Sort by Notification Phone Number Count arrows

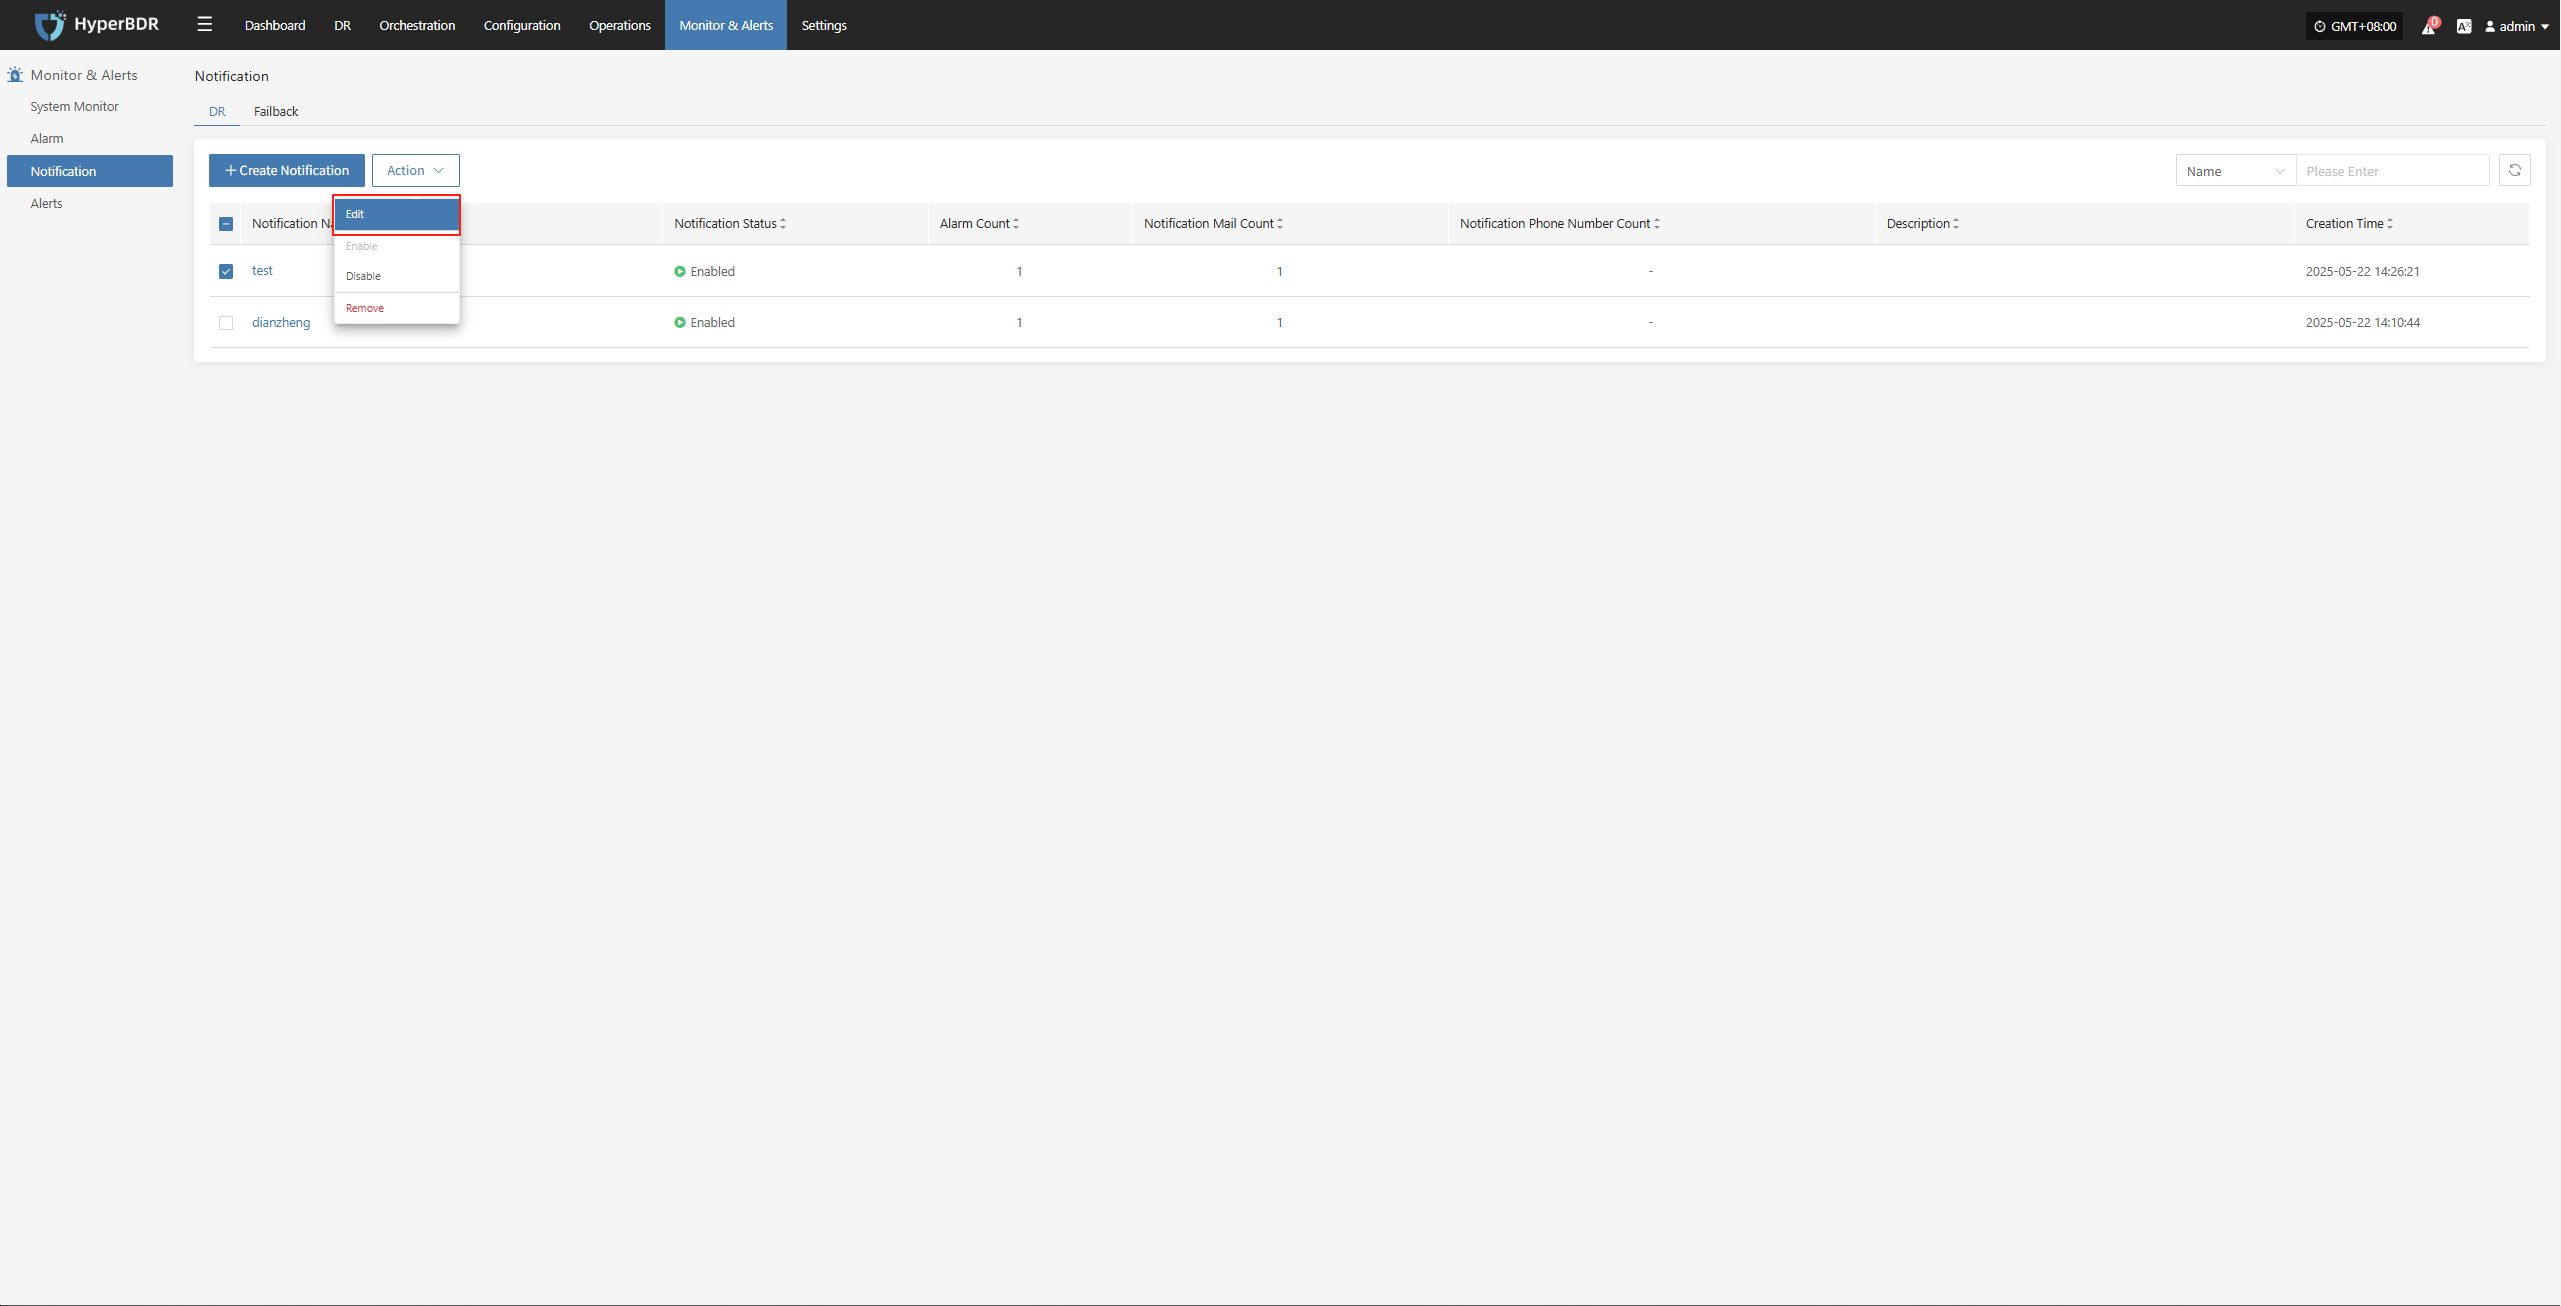(x=1657, y=224)
